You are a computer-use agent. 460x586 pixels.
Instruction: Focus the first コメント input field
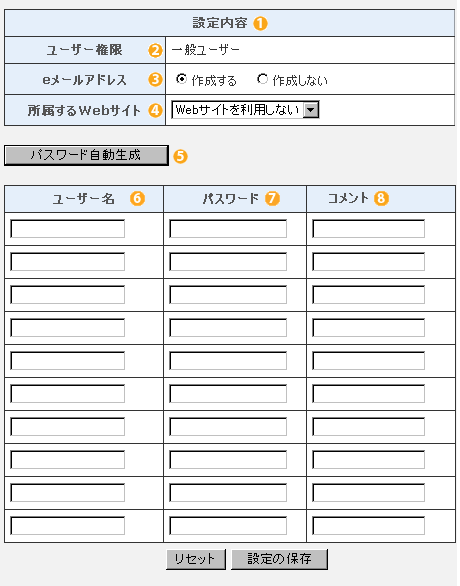point(368,229)
